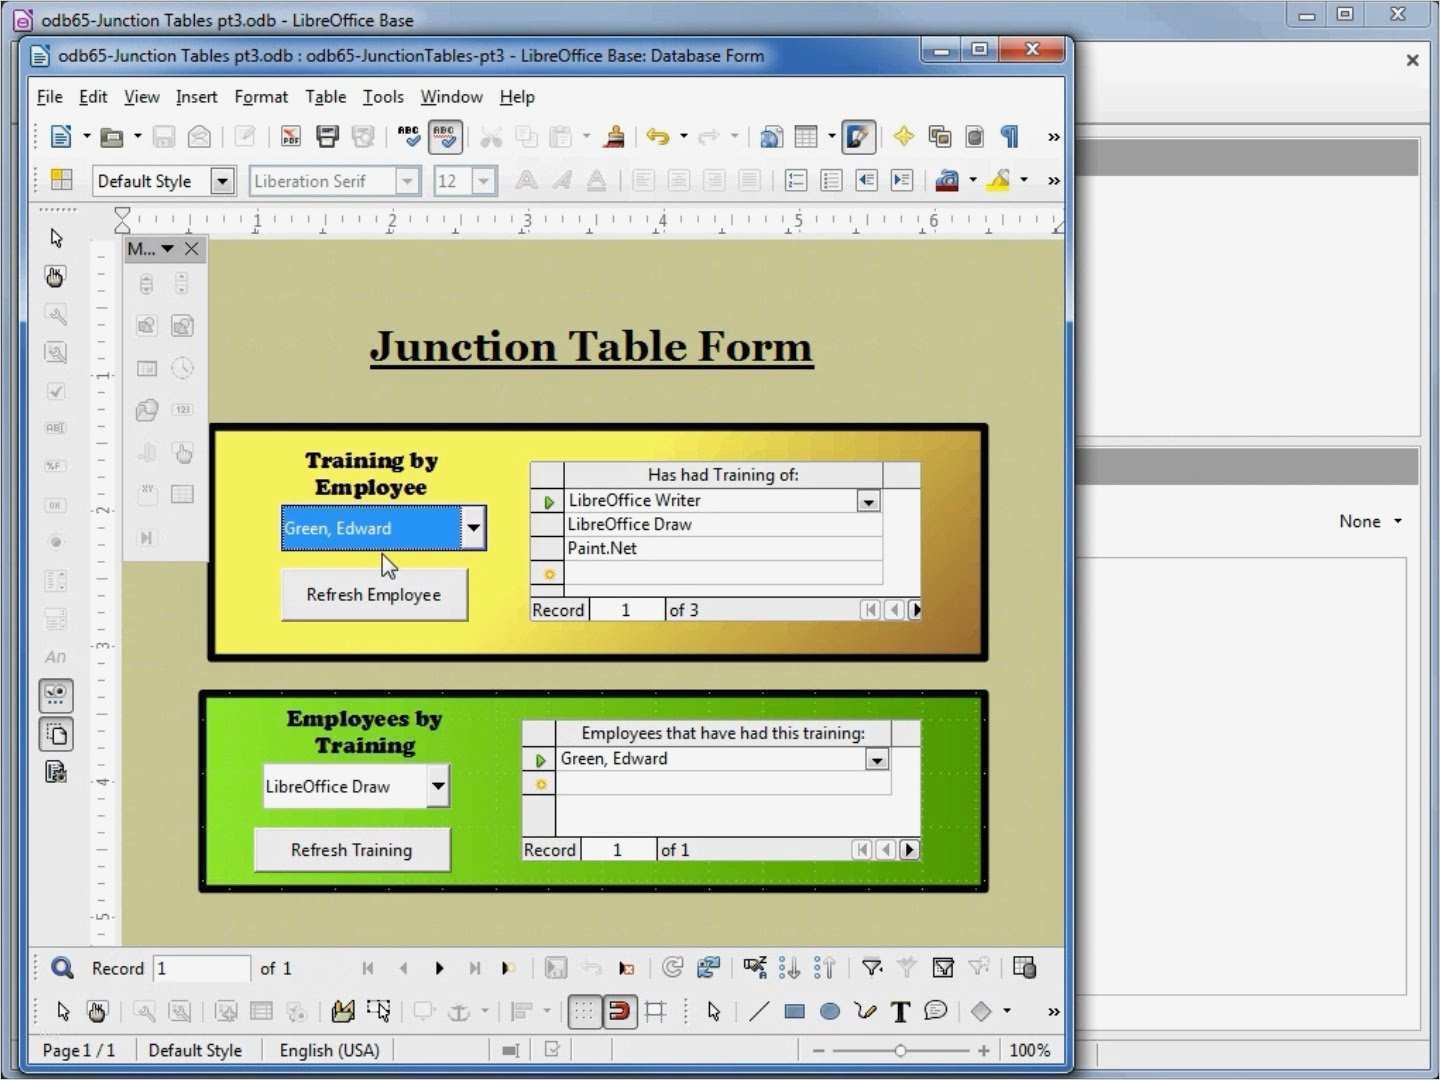1440x1080 pixels.
Task: Select the Print icon
Action: [327, 137]
